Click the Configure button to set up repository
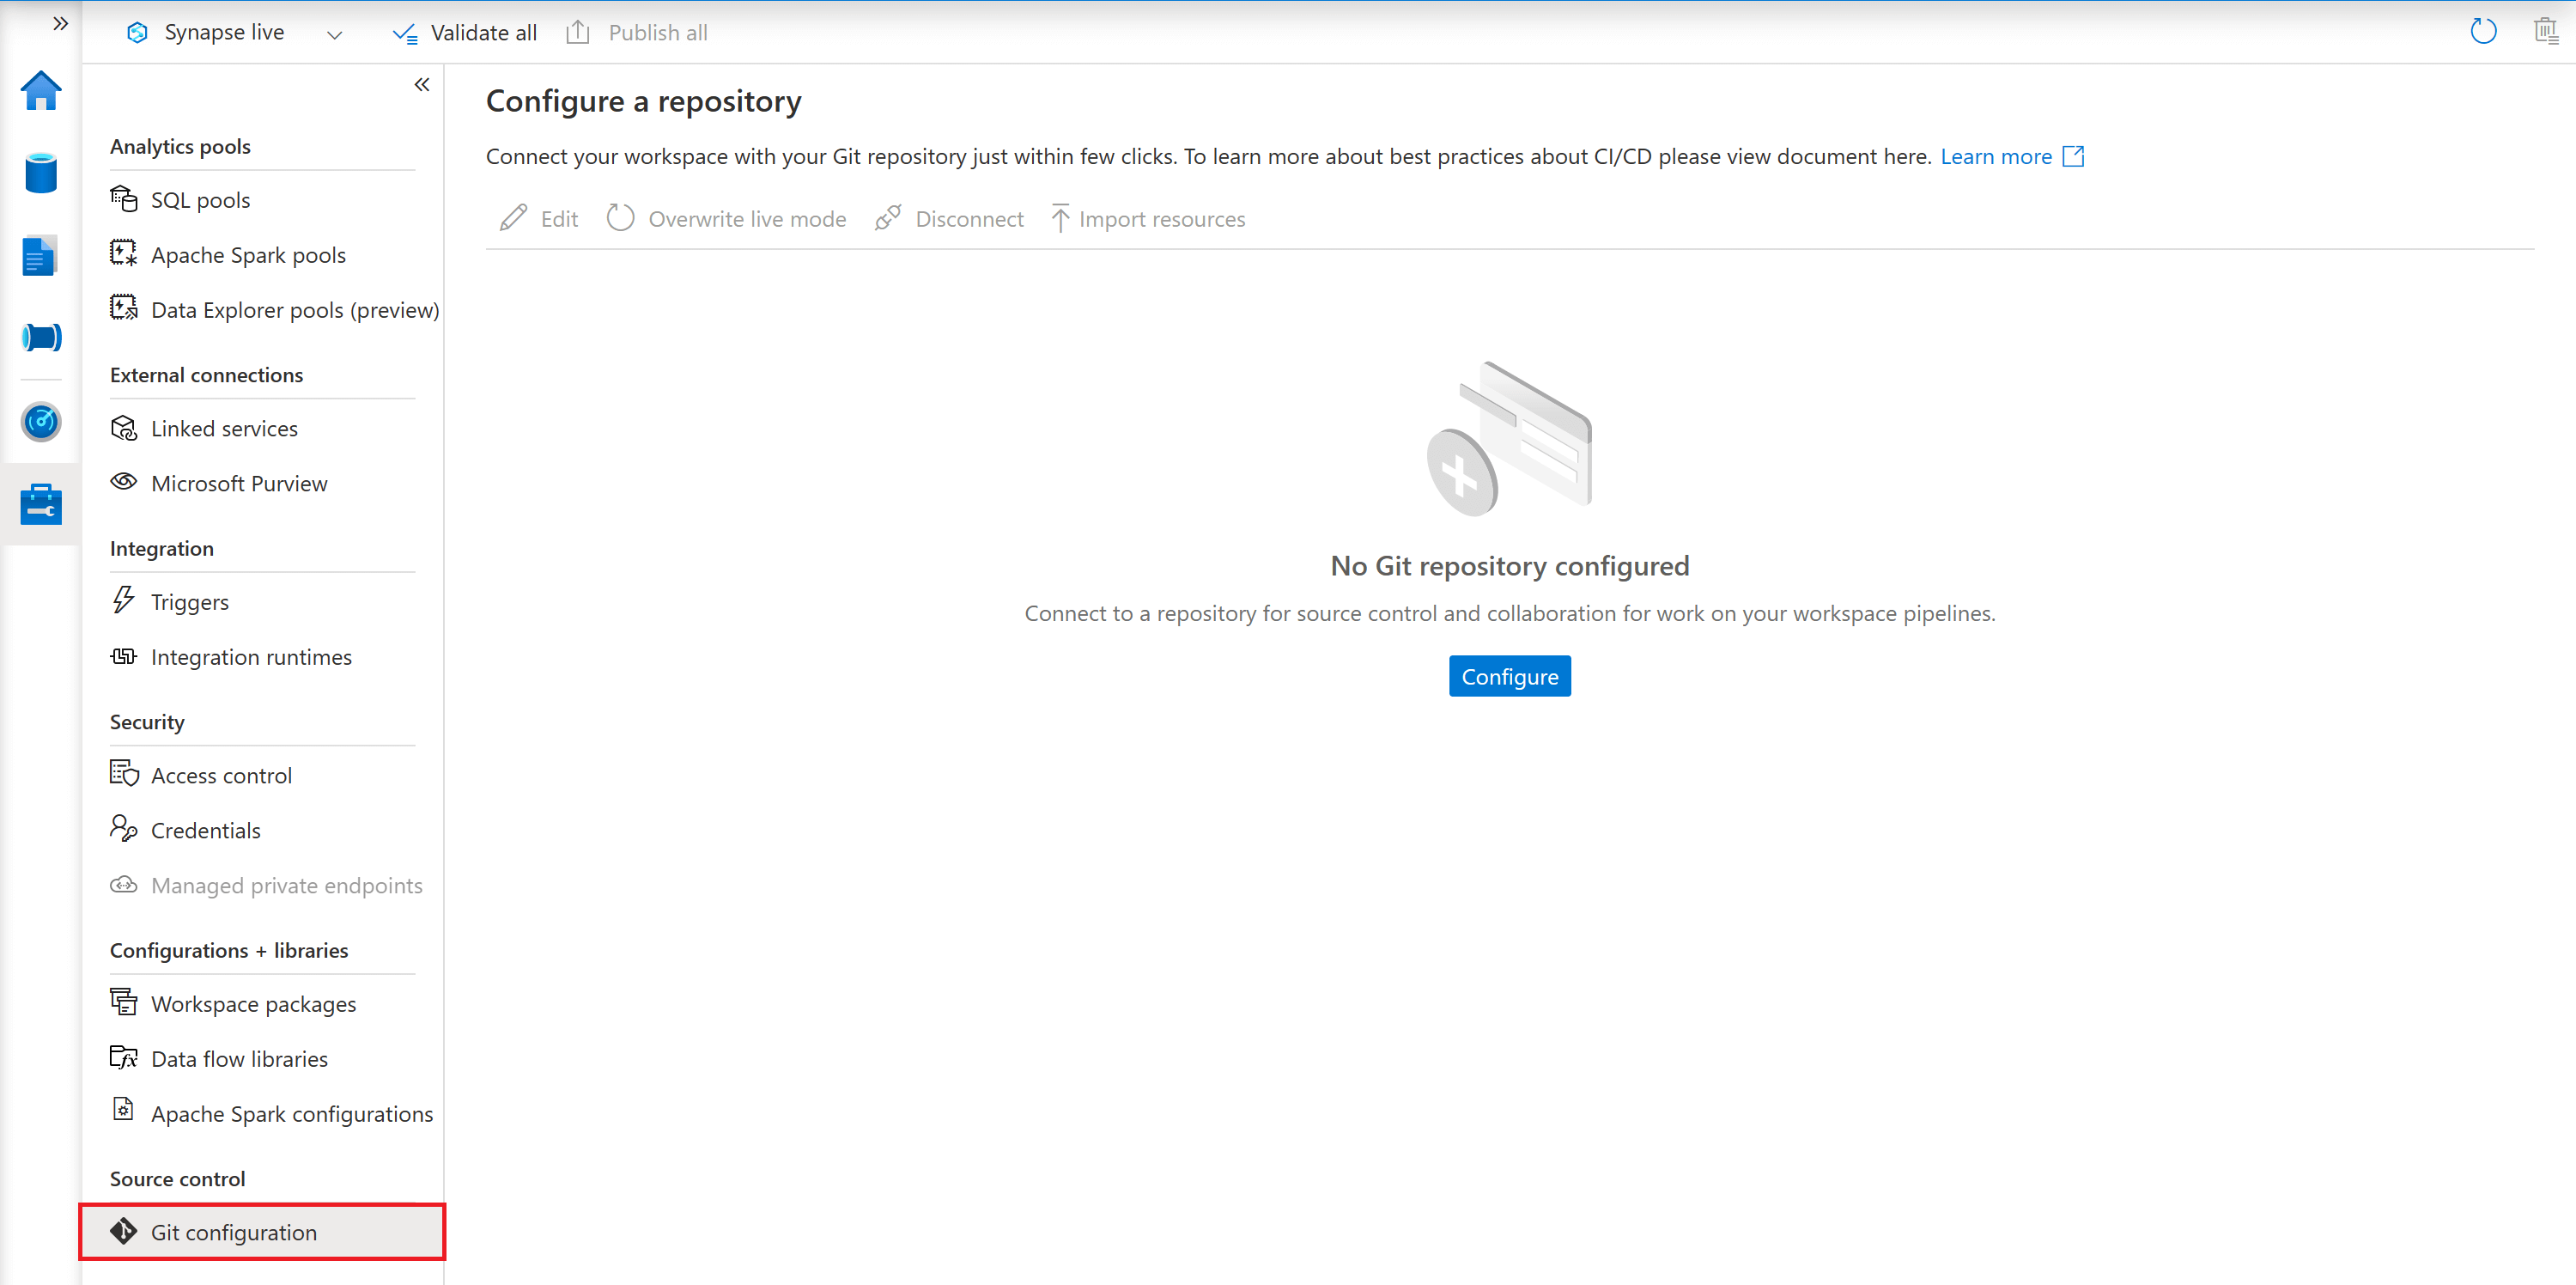This screenshot has height=1285, width=2576. [x=1510, y=675]
